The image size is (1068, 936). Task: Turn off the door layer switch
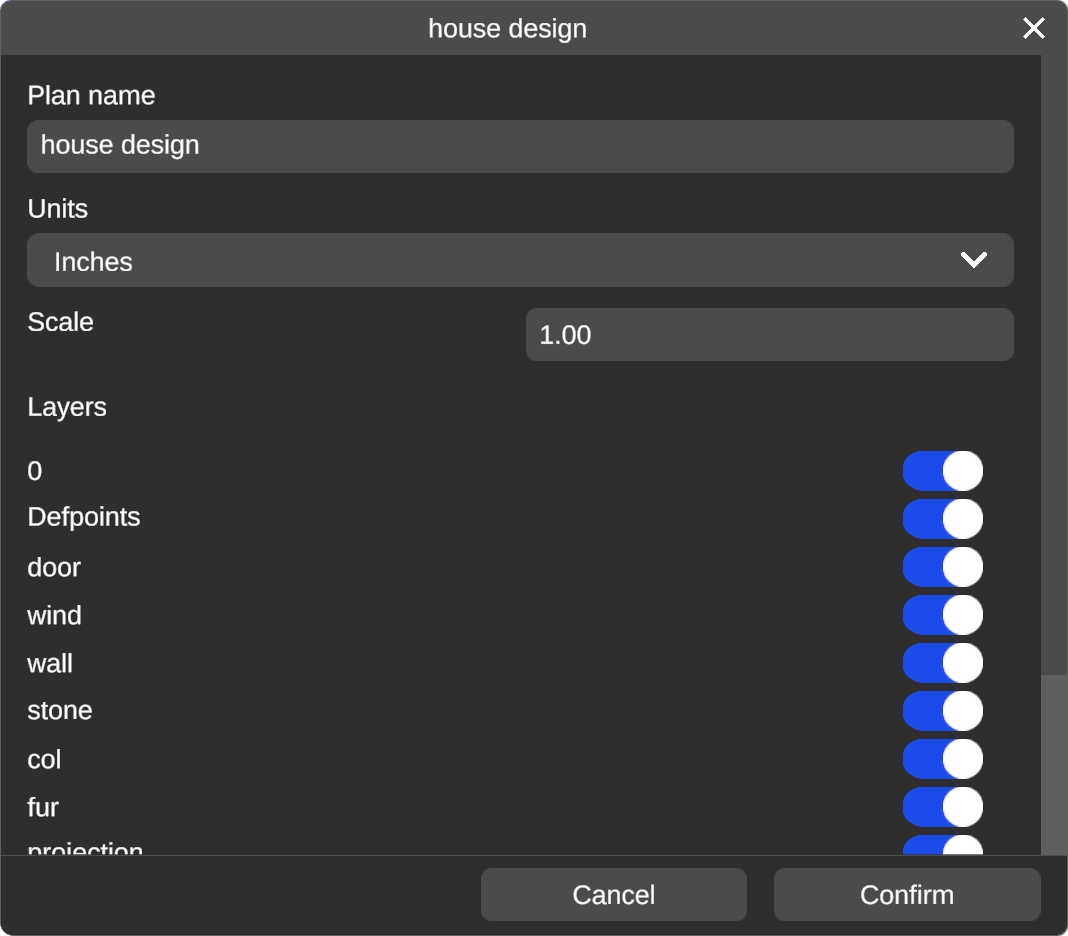point(942,567)
